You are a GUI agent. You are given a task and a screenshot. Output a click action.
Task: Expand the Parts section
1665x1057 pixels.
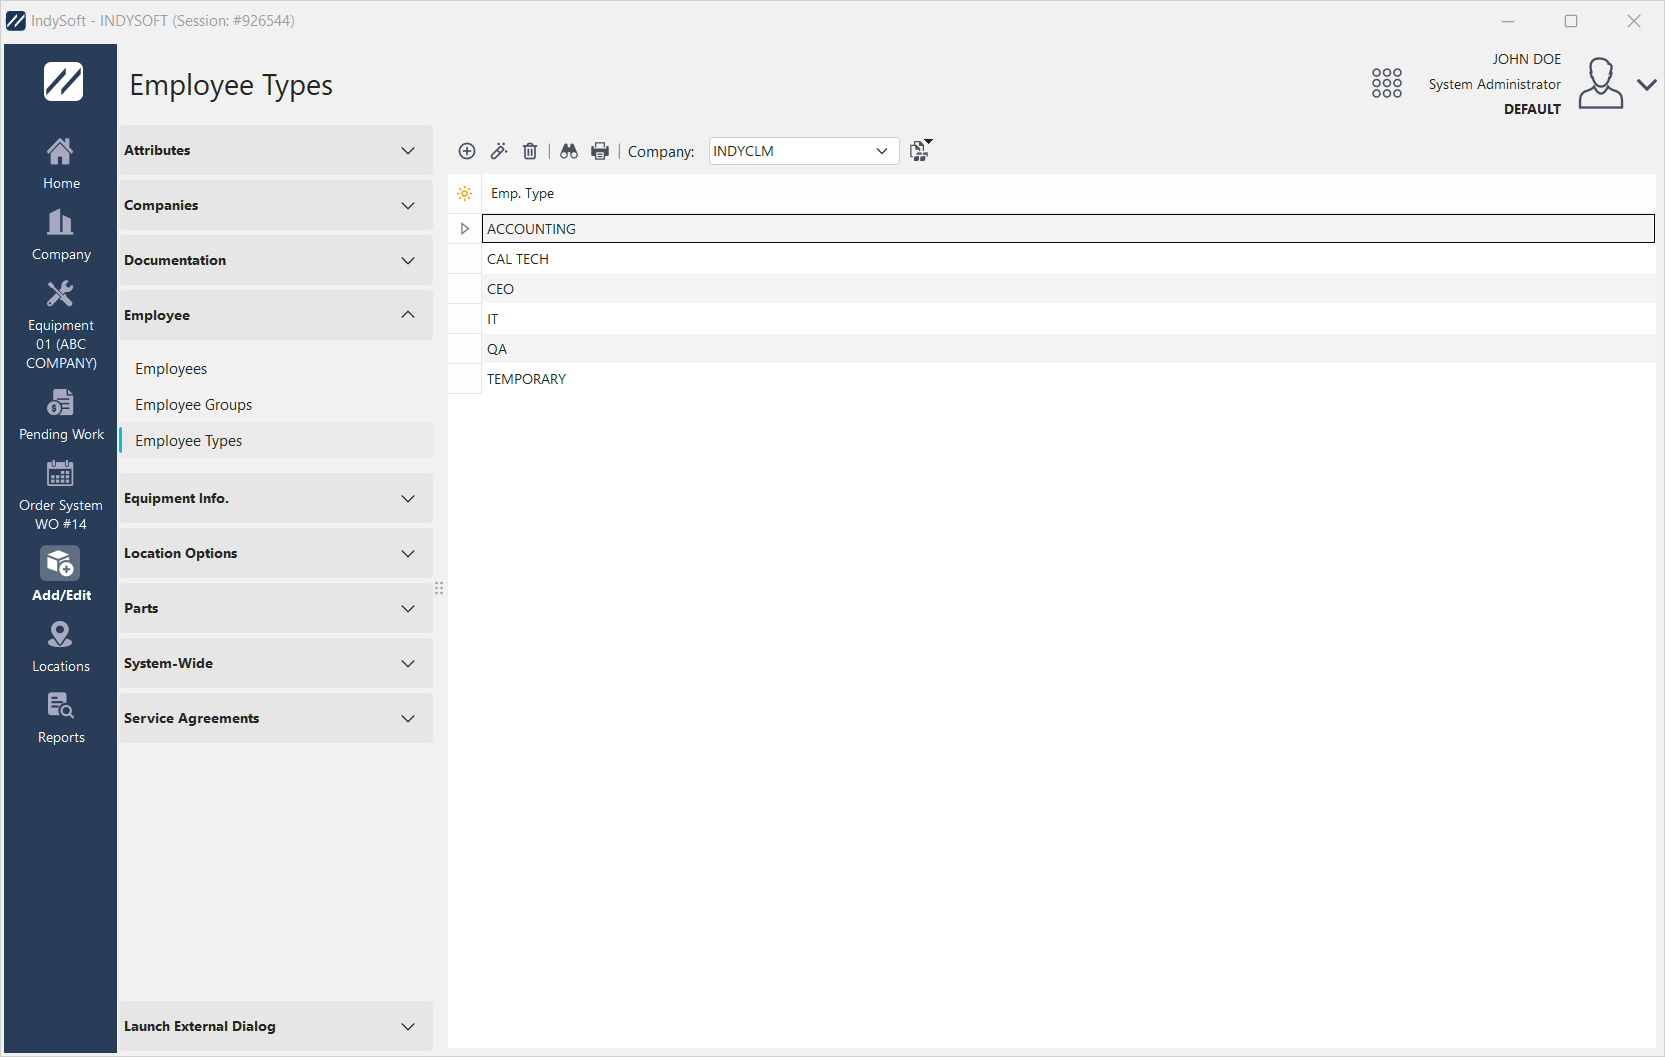click(276, 608)
